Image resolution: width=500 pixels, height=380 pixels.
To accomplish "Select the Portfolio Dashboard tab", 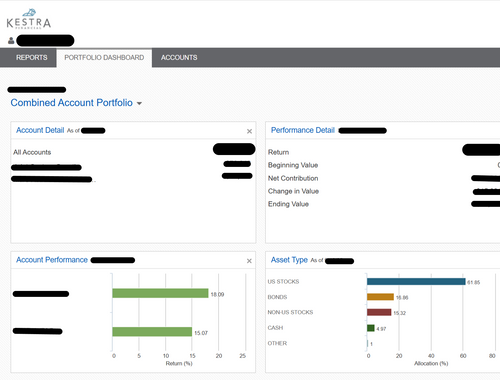I will [104, 58].
